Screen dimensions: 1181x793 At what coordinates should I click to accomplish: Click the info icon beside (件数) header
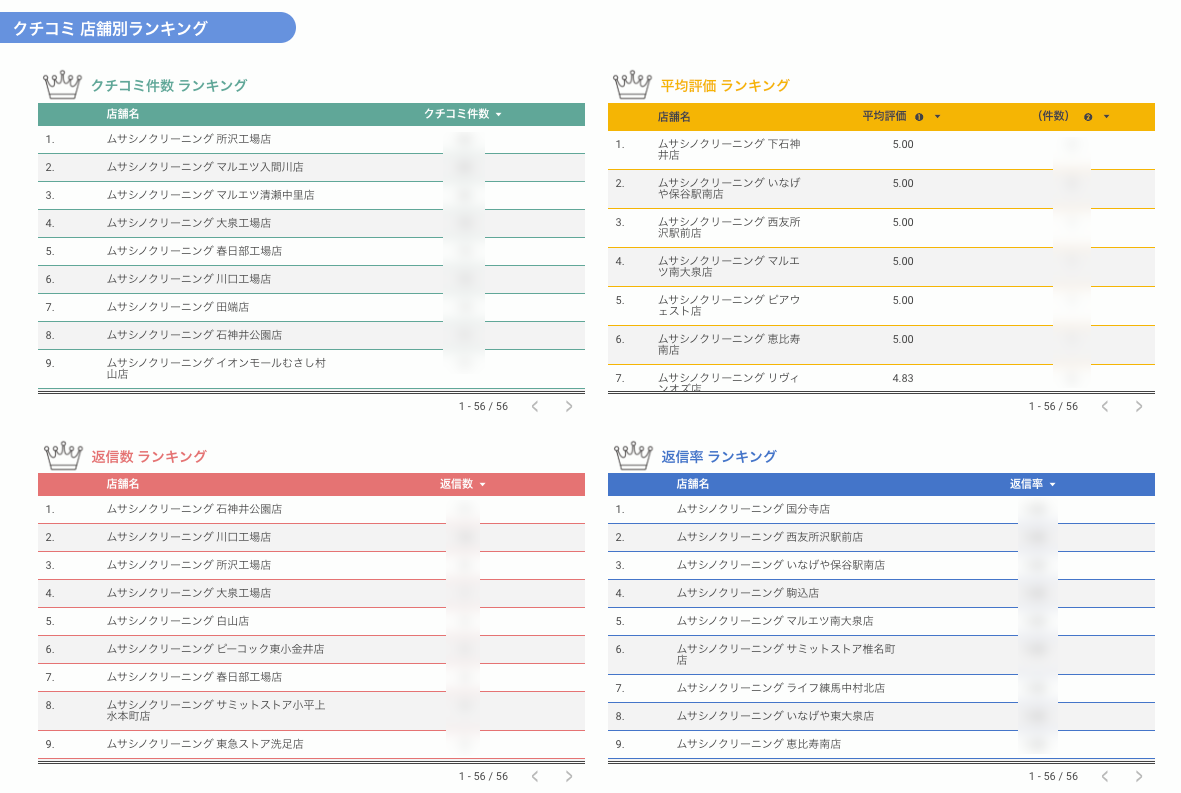click(1088, 117)
